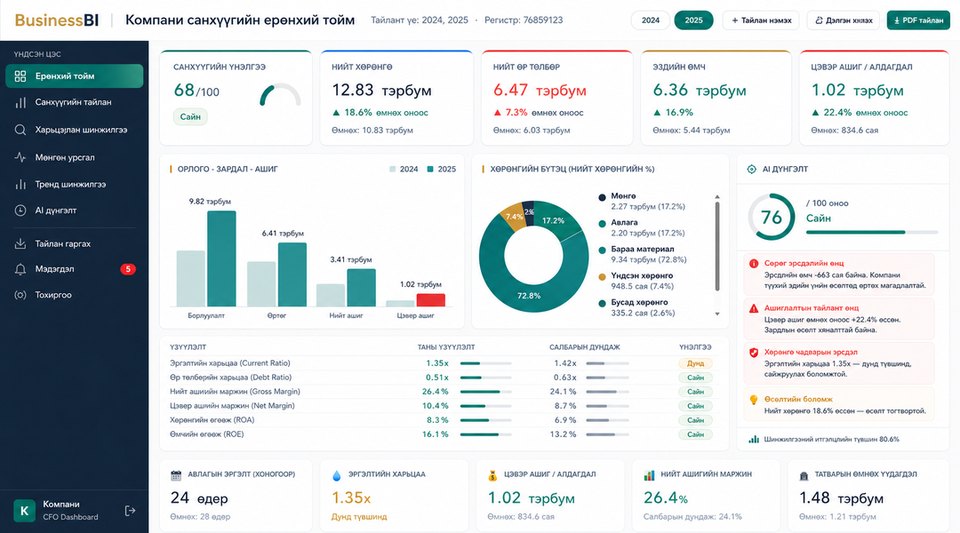
Task: Click the red alert icon on Сөрөг эрсдэлийн өнц
Action: pos(754,263)
